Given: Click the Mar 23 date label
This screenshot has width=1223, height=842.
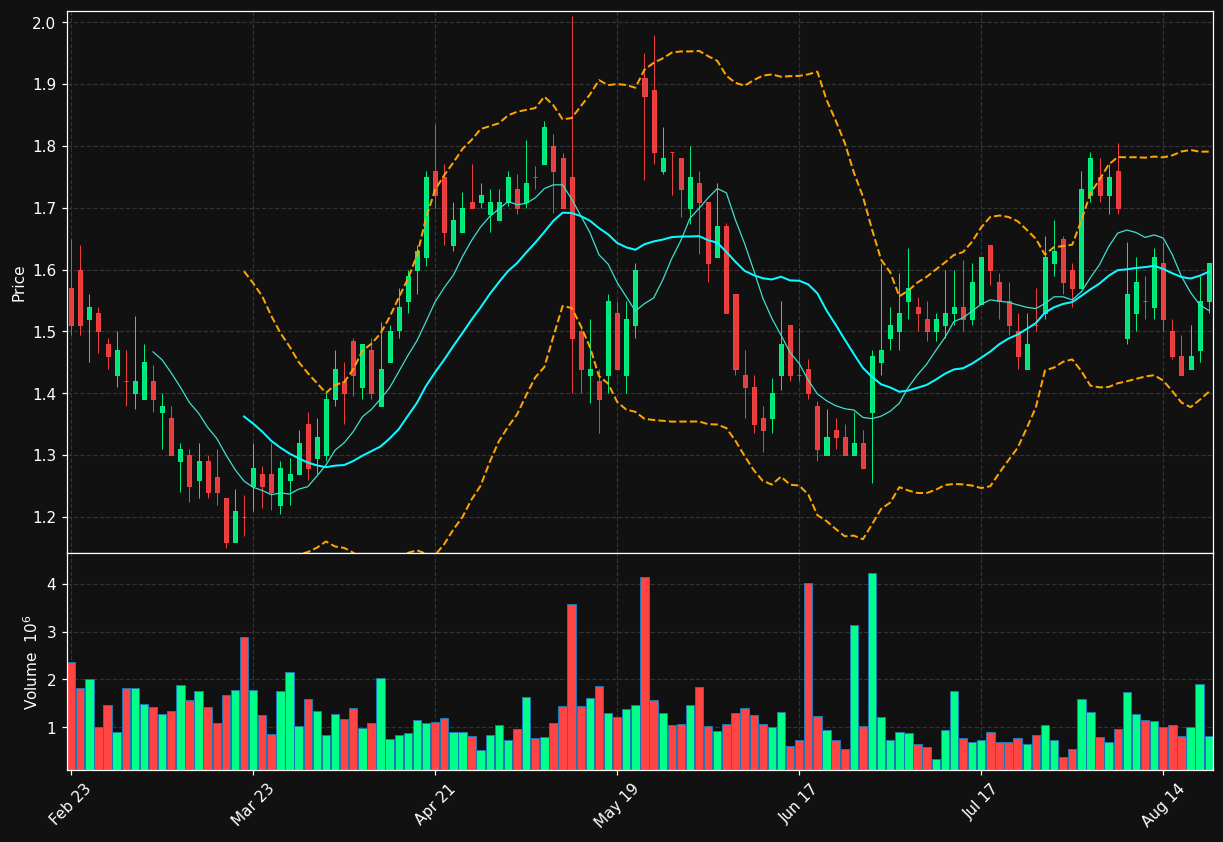Looking at the screenshot, I should [252, 803].
